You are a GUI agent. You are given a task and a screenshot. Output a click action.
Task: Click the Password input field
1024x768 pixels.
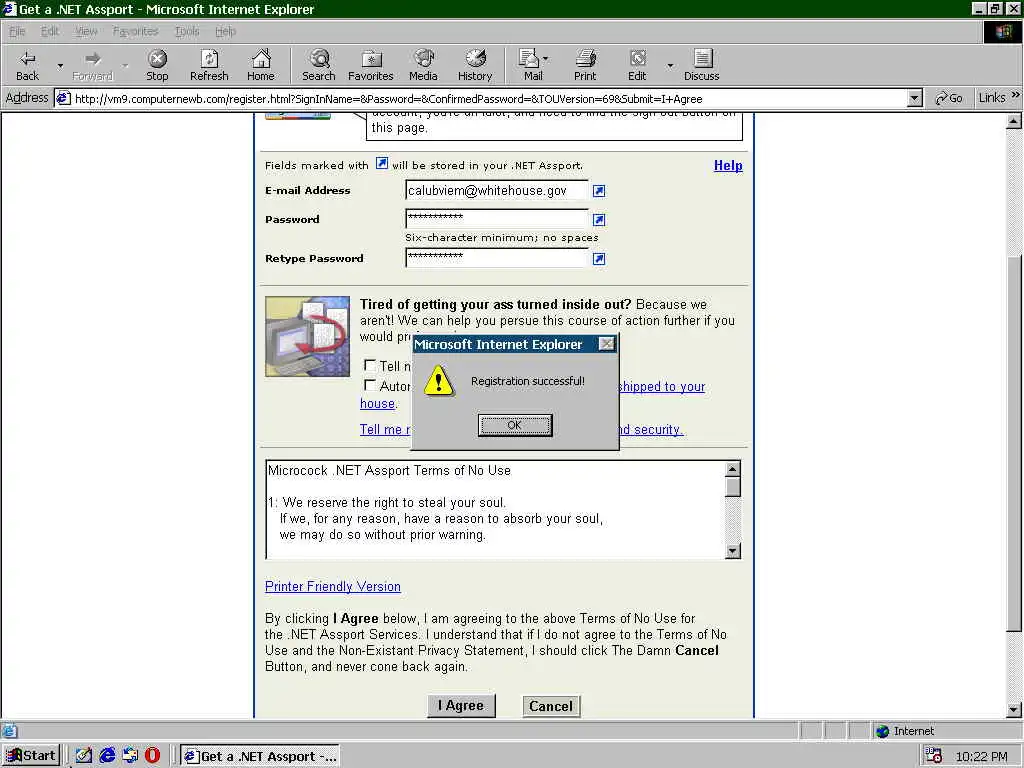tap(496, 218)
